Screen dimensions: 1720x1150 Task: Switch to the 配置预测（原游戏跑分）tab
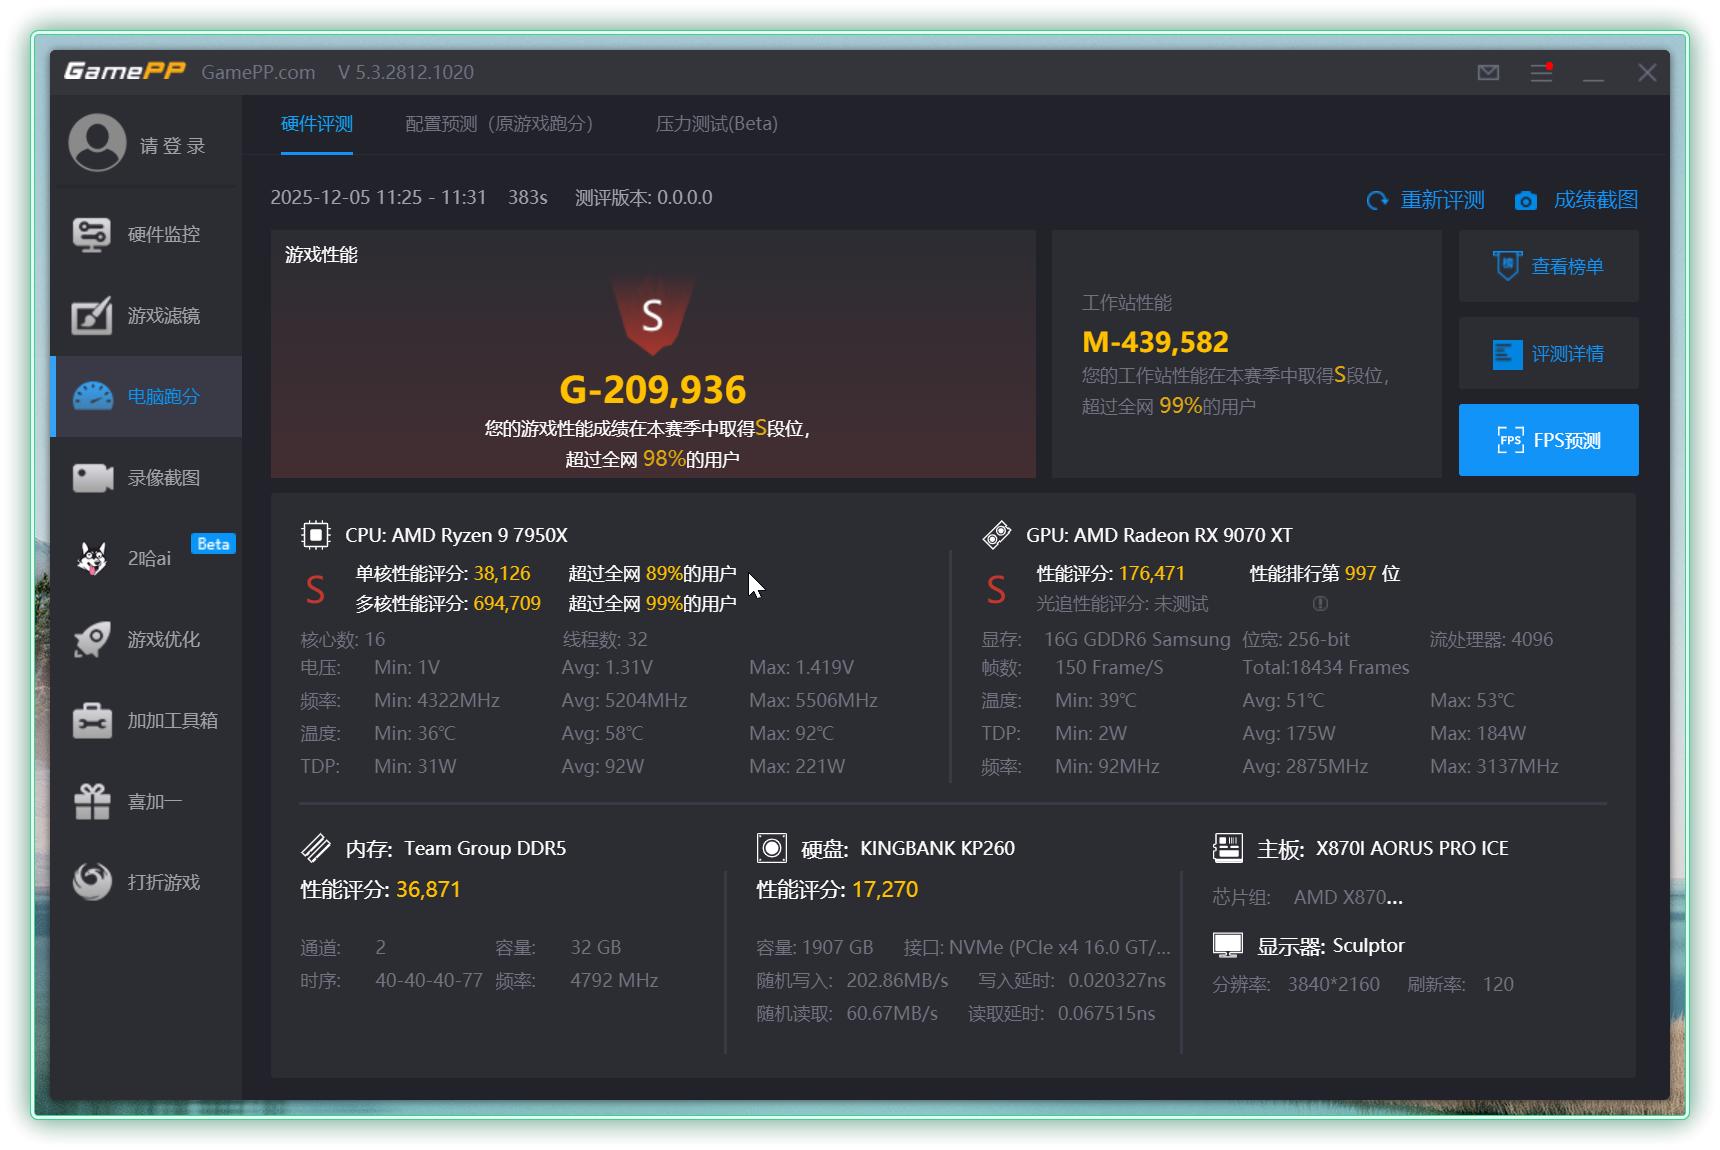point(499,124)
